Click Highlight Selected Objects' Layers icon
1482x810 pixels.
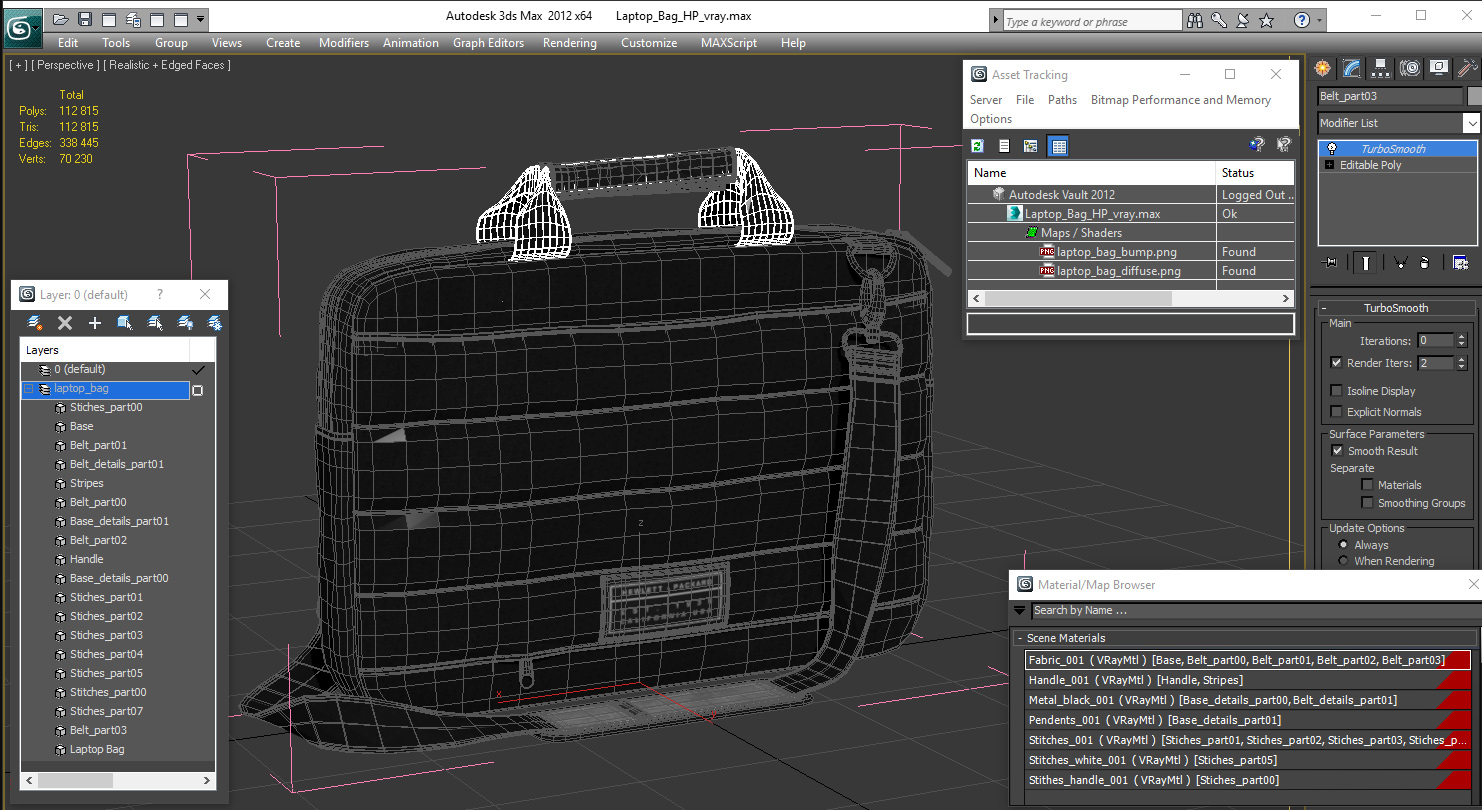pyautogui.click(x=155, y=323)
